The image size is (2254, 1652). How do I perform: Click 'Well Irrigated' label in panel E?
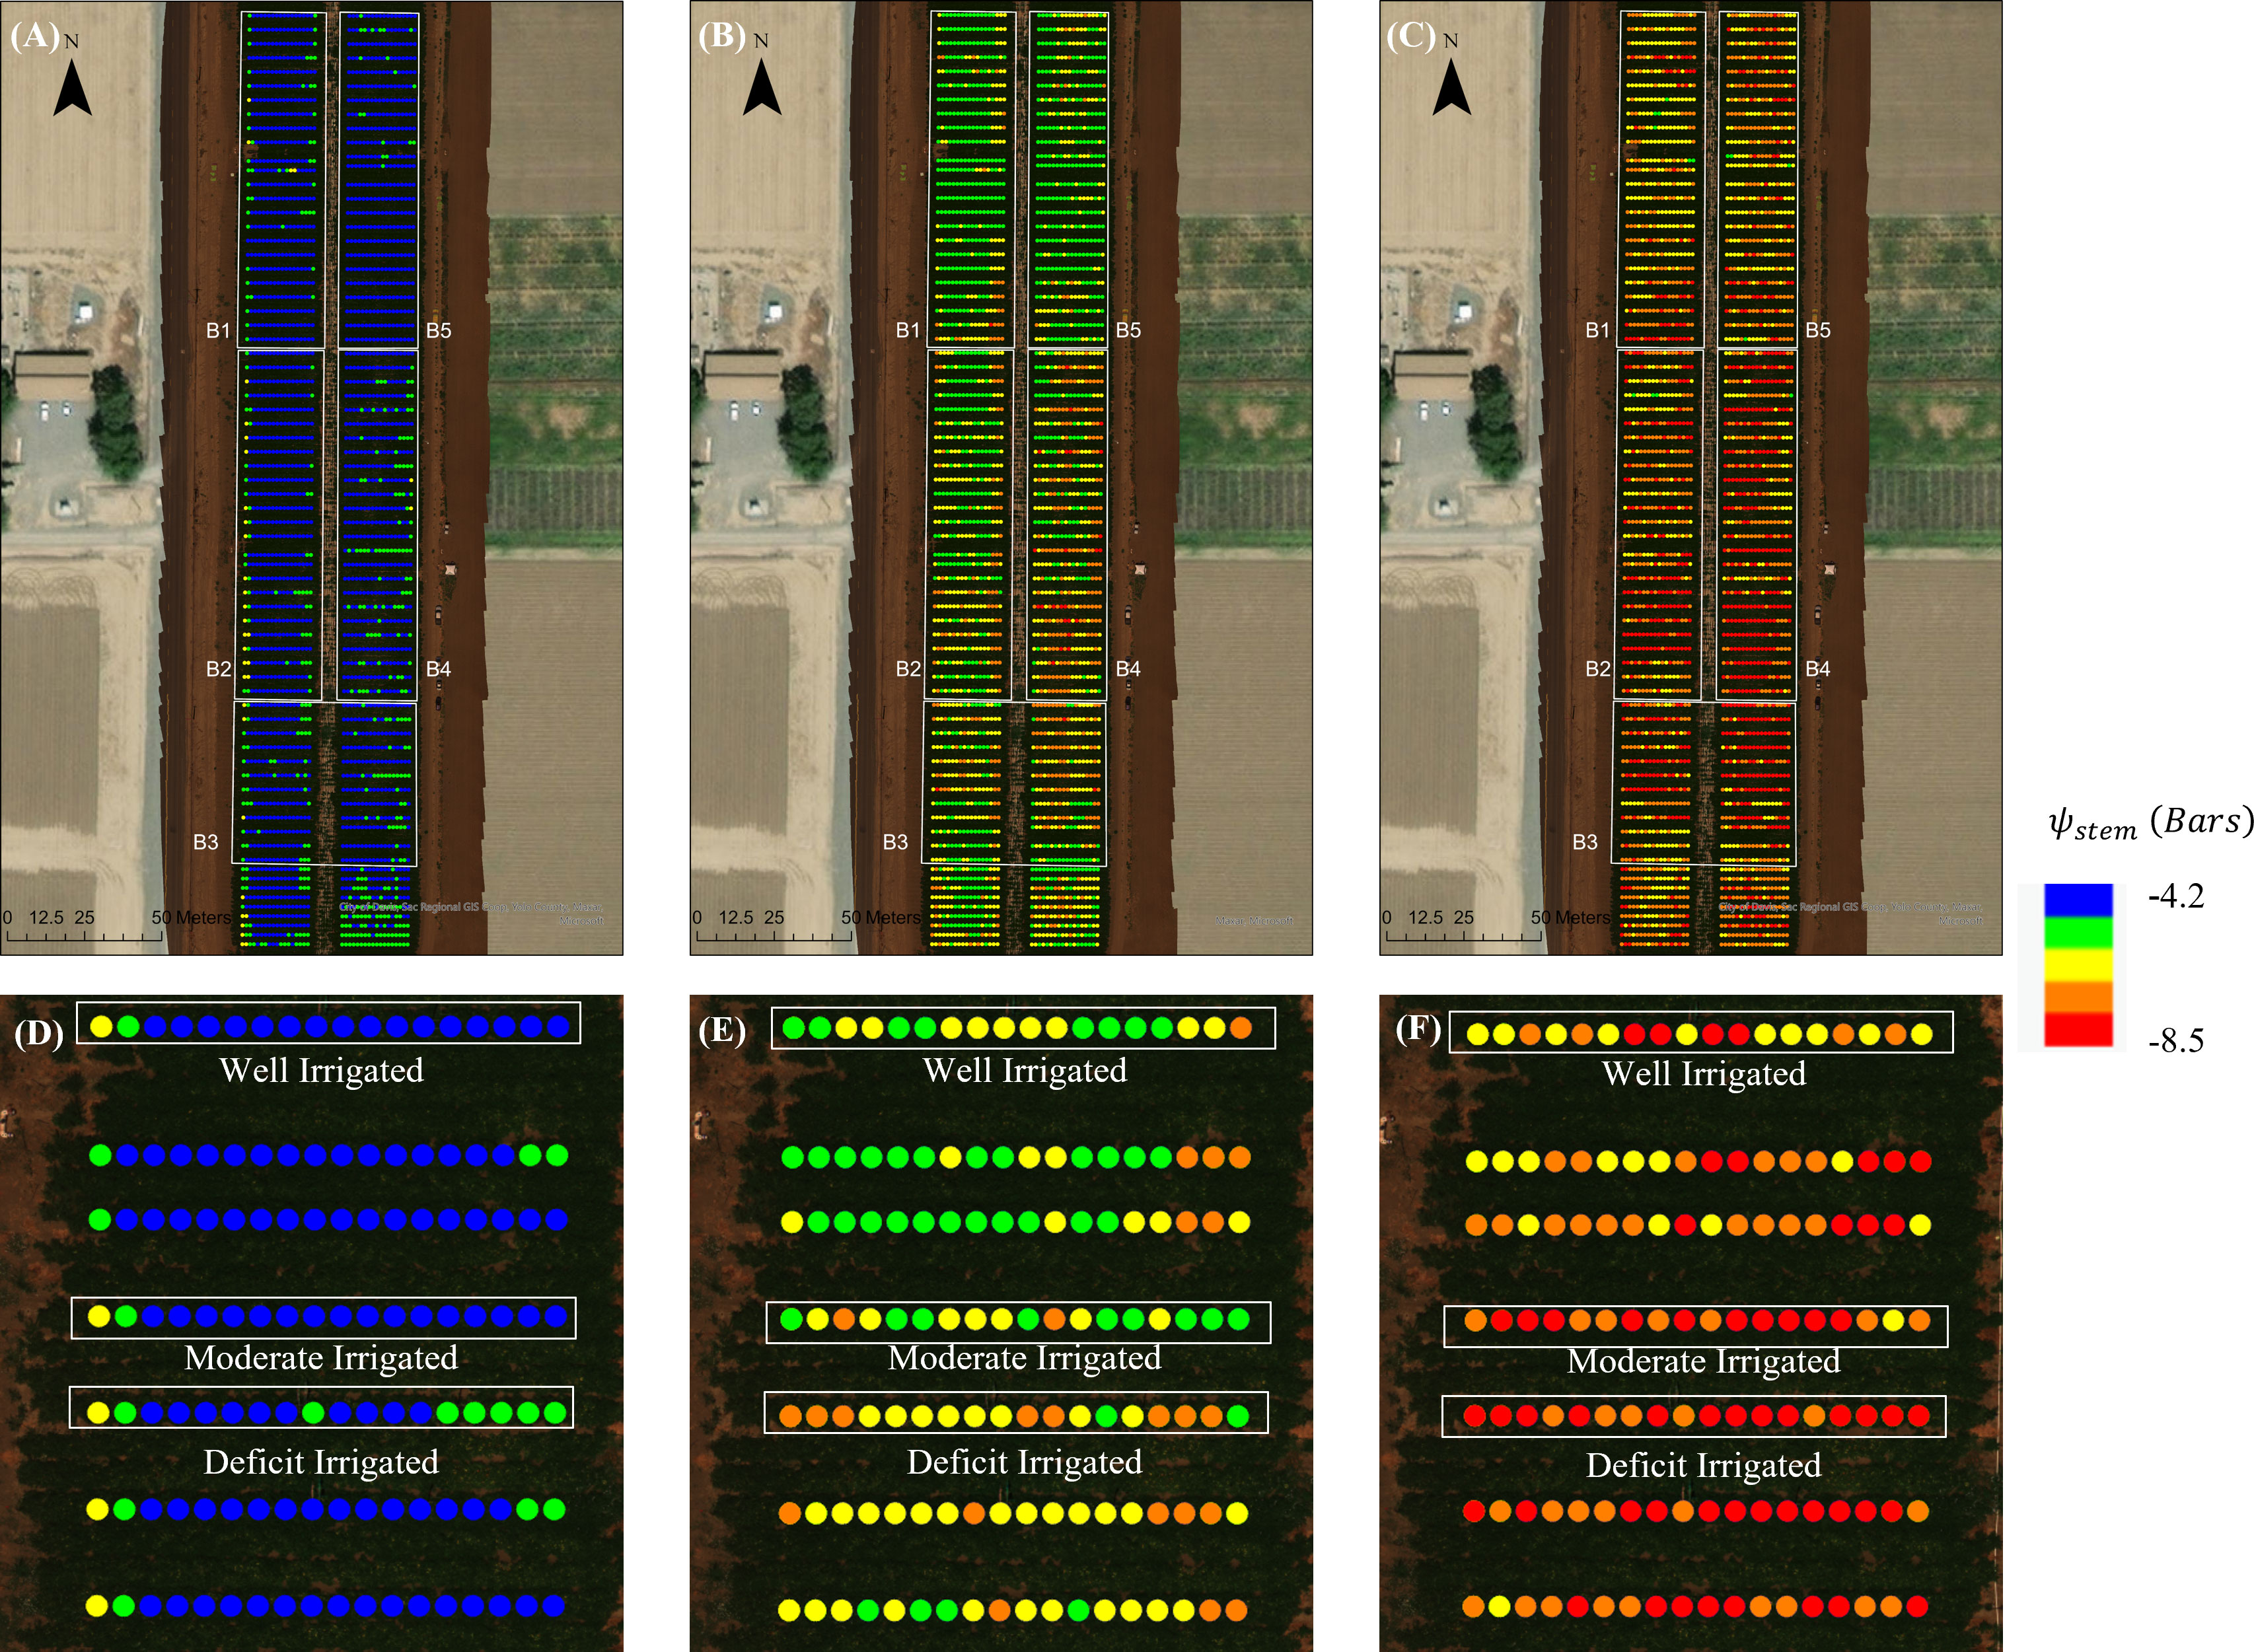click(x=1025, y=1071)
